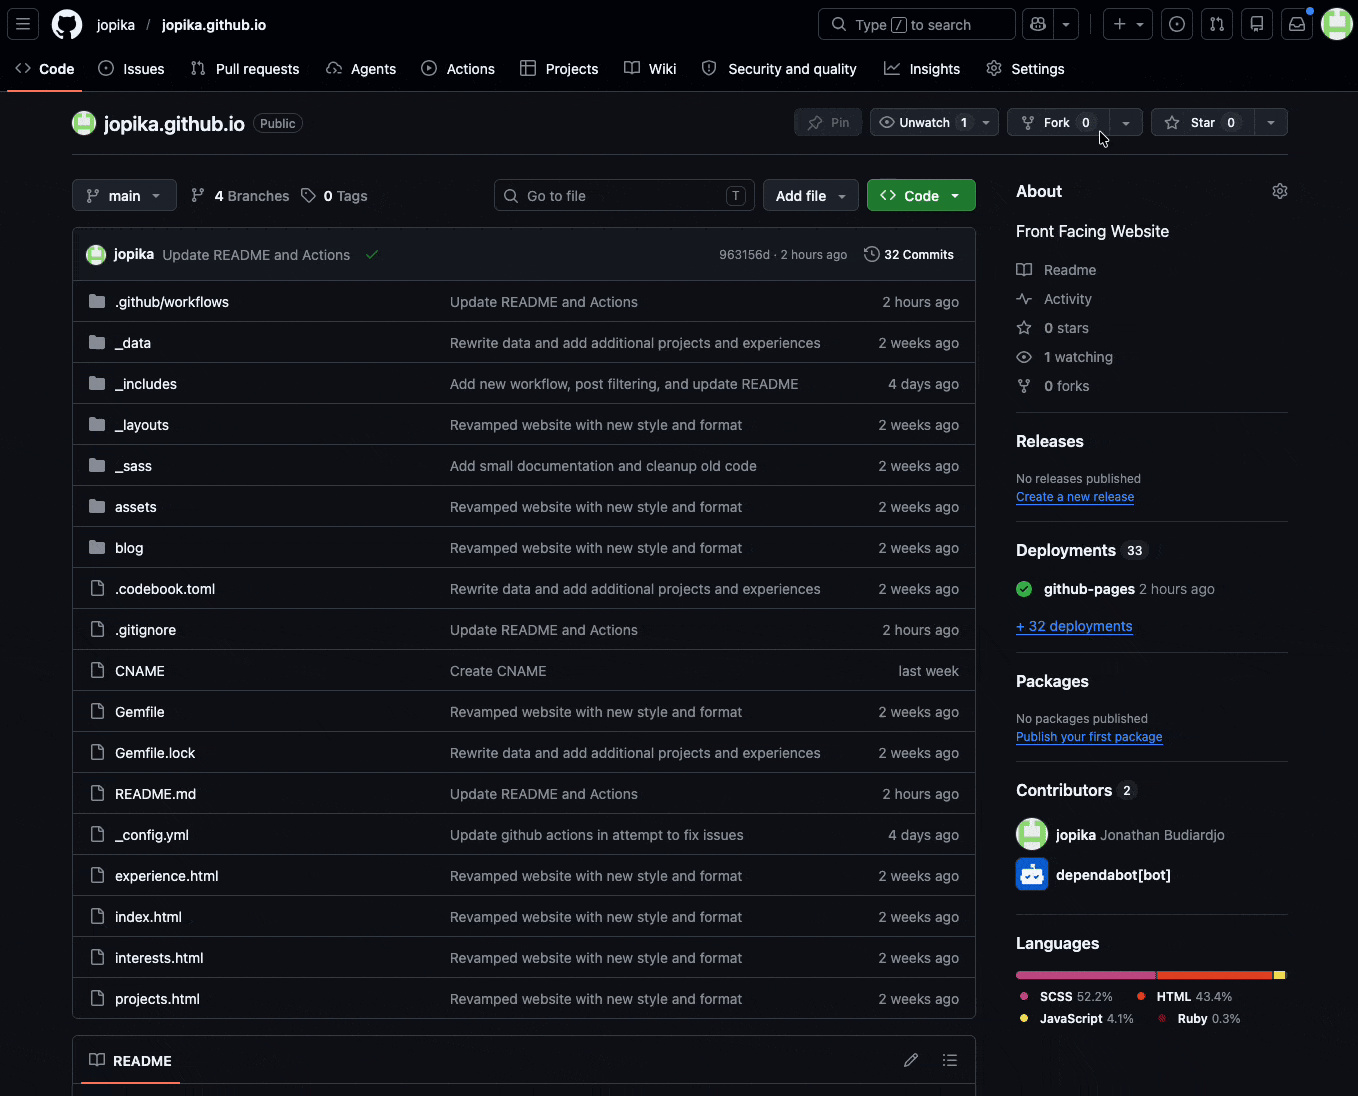Select the README tab
The width and height of the screenshot is (1358, 1096).
130,1060
